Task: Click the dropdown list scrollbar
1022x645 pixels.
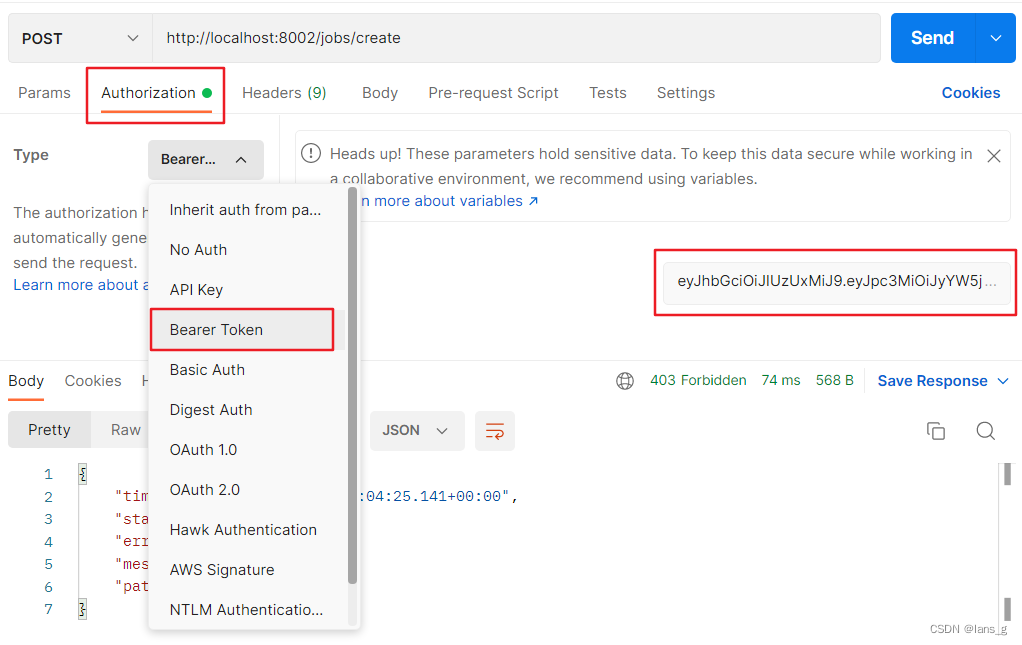Action: tap(352, 386)
